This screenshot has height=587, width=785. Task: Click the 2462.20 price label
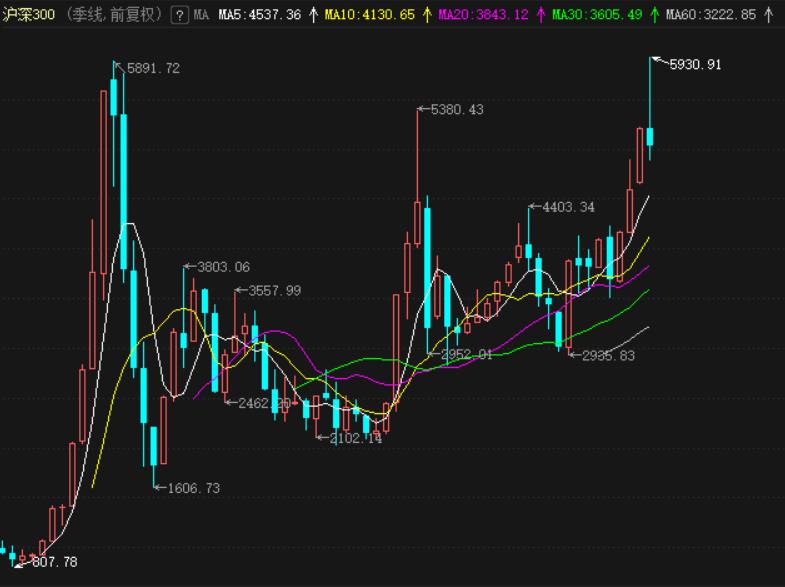pos(264,403)
